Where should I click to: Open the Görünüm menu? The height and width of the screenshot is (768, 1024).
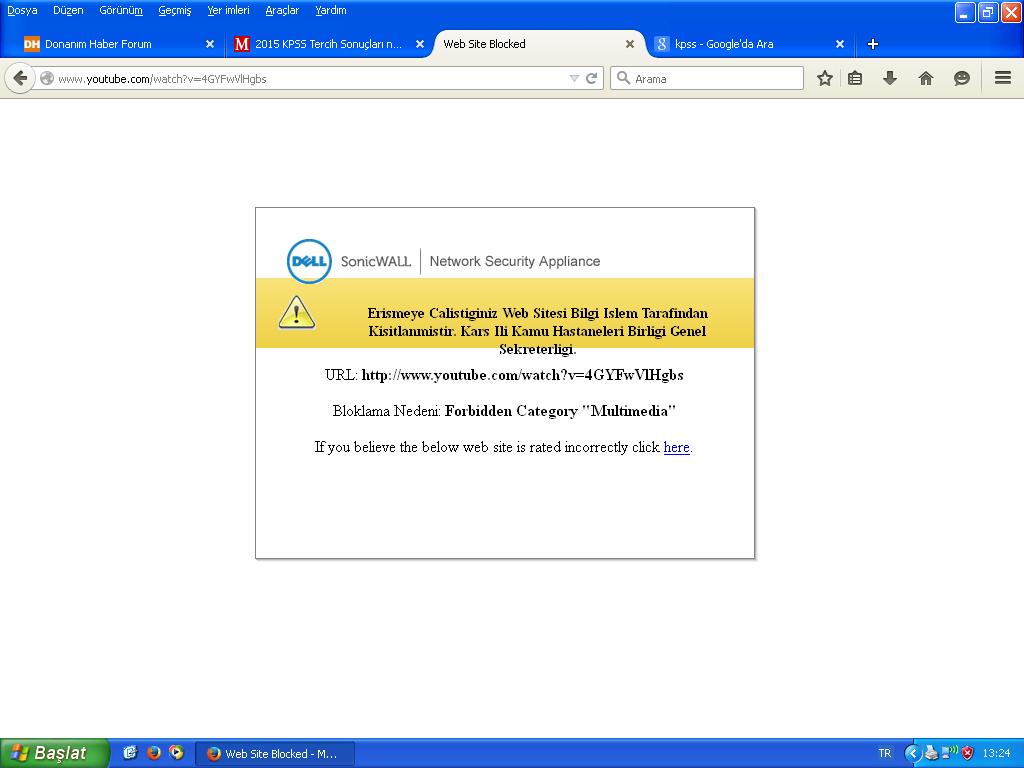pos(121,10)
